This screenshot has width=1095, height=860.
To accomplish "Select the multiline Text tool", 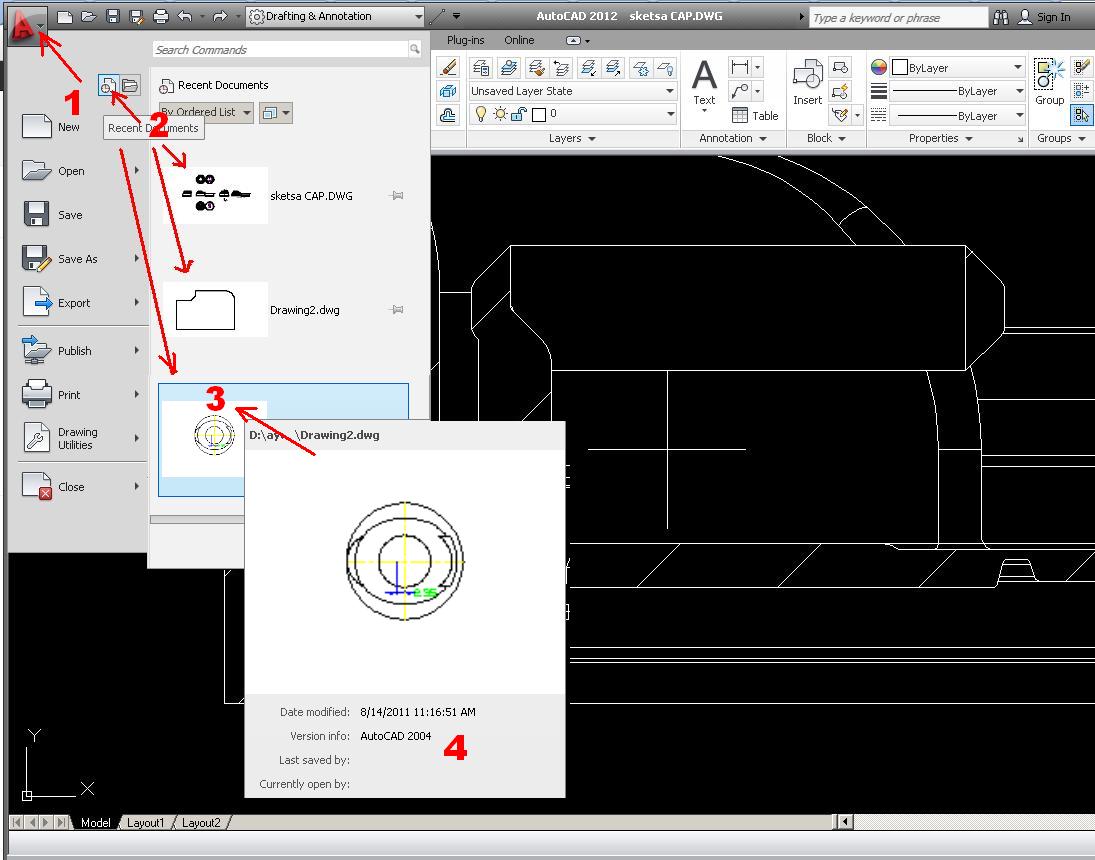I will pos(704,82).
